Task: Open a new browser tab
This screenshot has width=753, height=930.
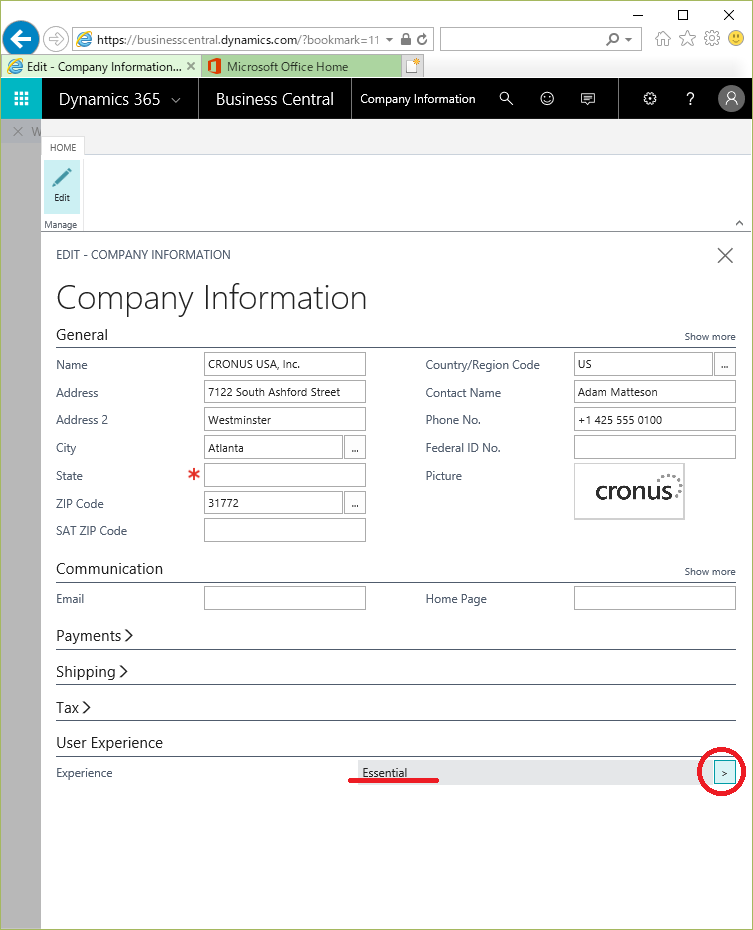Action: click(x=413, y=66)
